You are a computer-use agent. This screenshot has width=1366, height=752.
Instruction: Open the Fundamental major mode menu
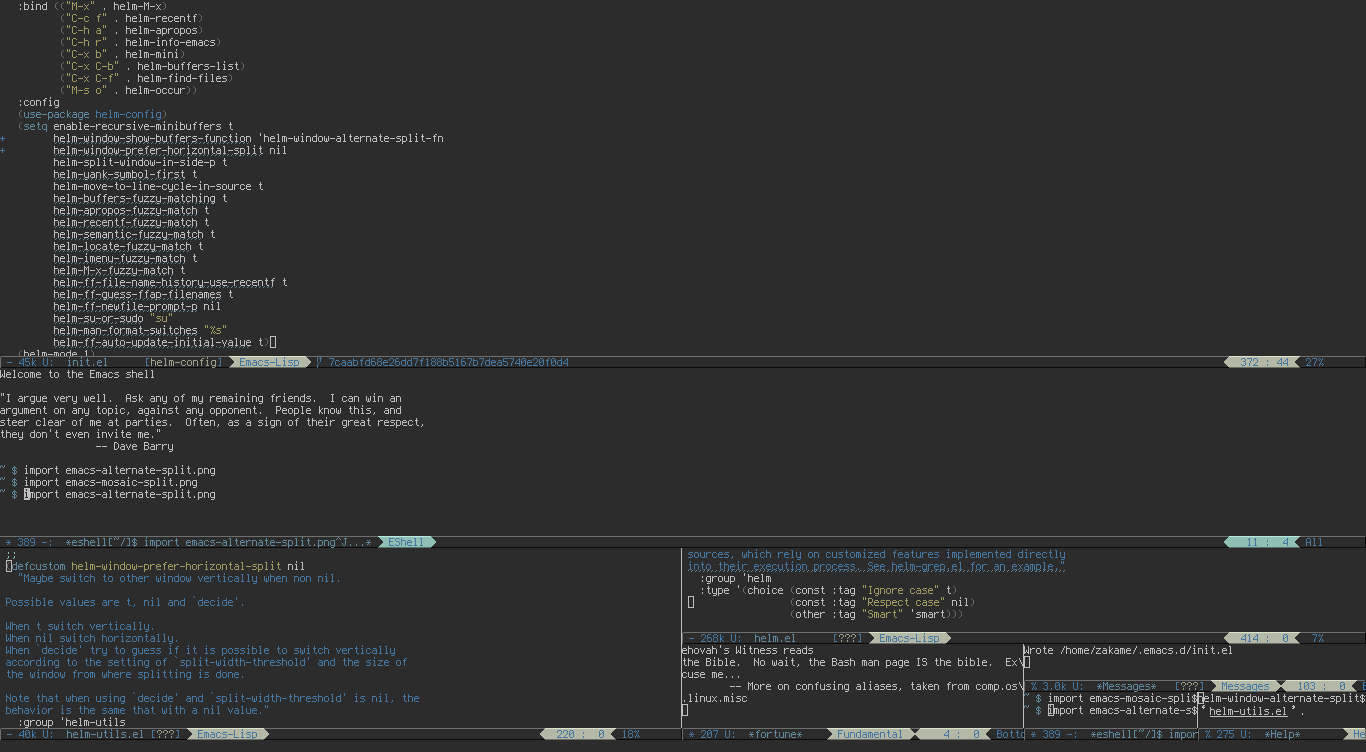[869, 734]
